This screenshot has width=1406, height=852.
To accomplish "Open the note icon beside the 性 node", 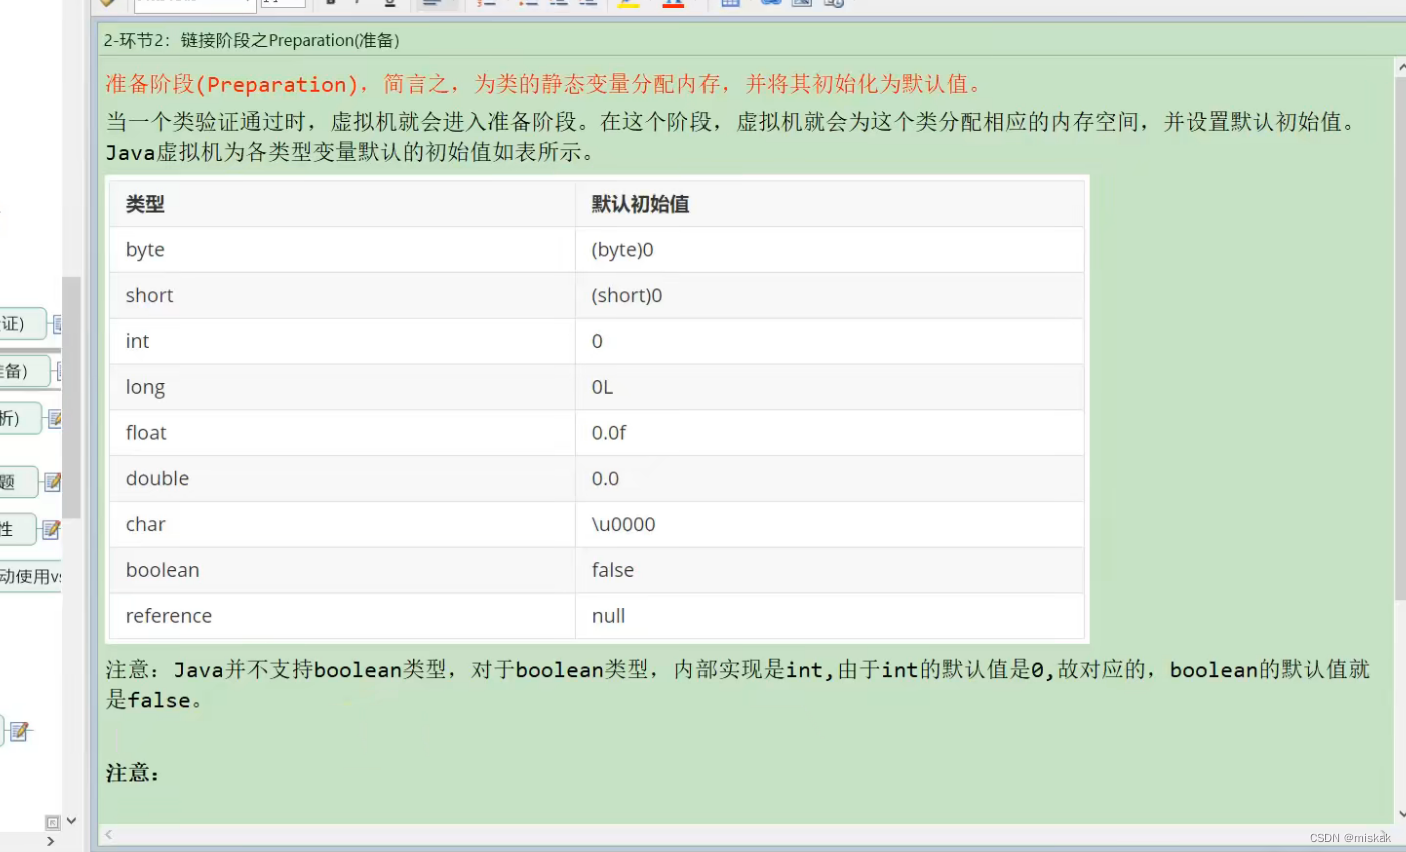I will [51, 530].
